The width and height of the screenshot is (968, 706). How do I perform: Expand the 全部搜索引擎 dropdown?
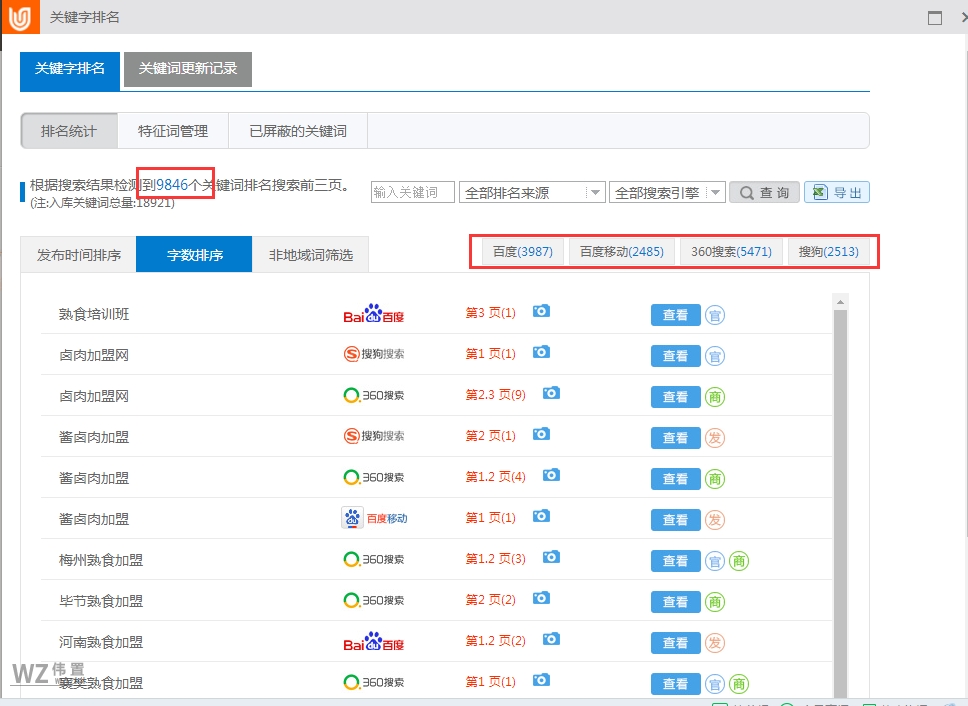click(667, 191)
